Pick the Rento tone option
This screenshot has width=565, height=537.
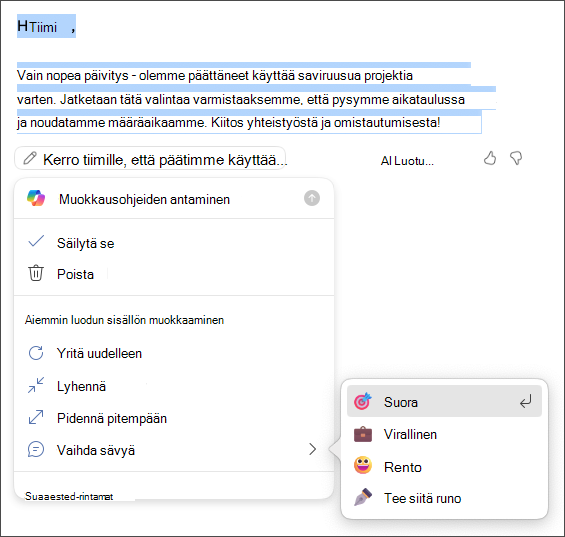[444, 467]
